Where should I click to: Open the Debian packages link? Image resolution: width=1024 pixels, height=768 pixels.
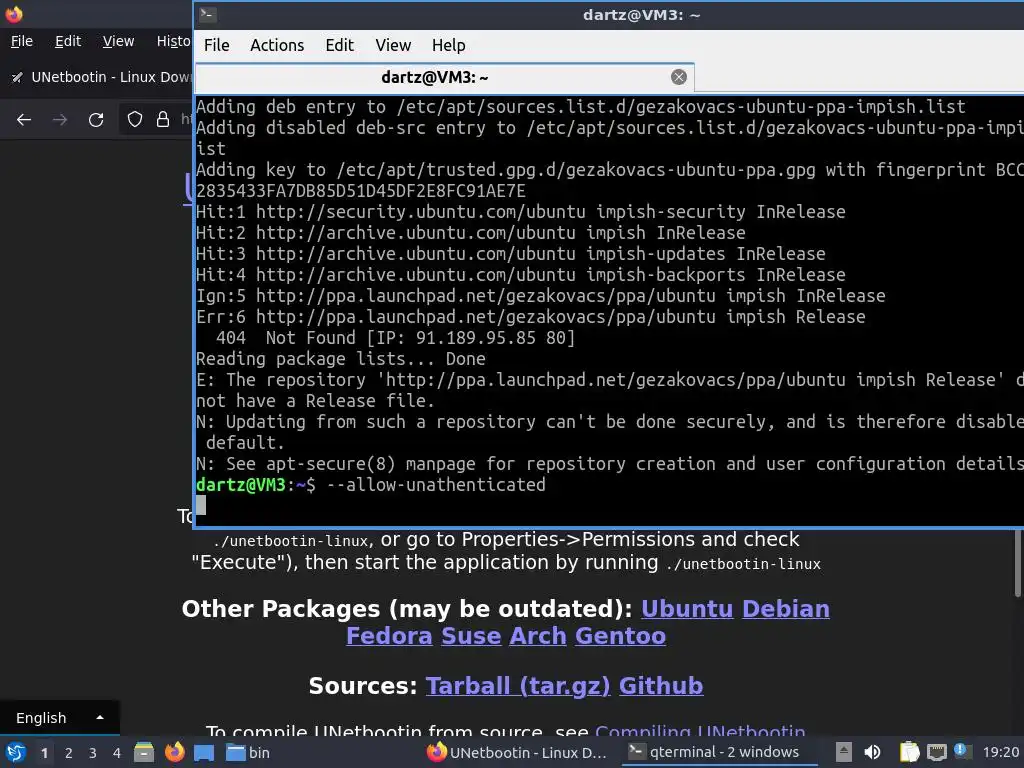[786, 609]
